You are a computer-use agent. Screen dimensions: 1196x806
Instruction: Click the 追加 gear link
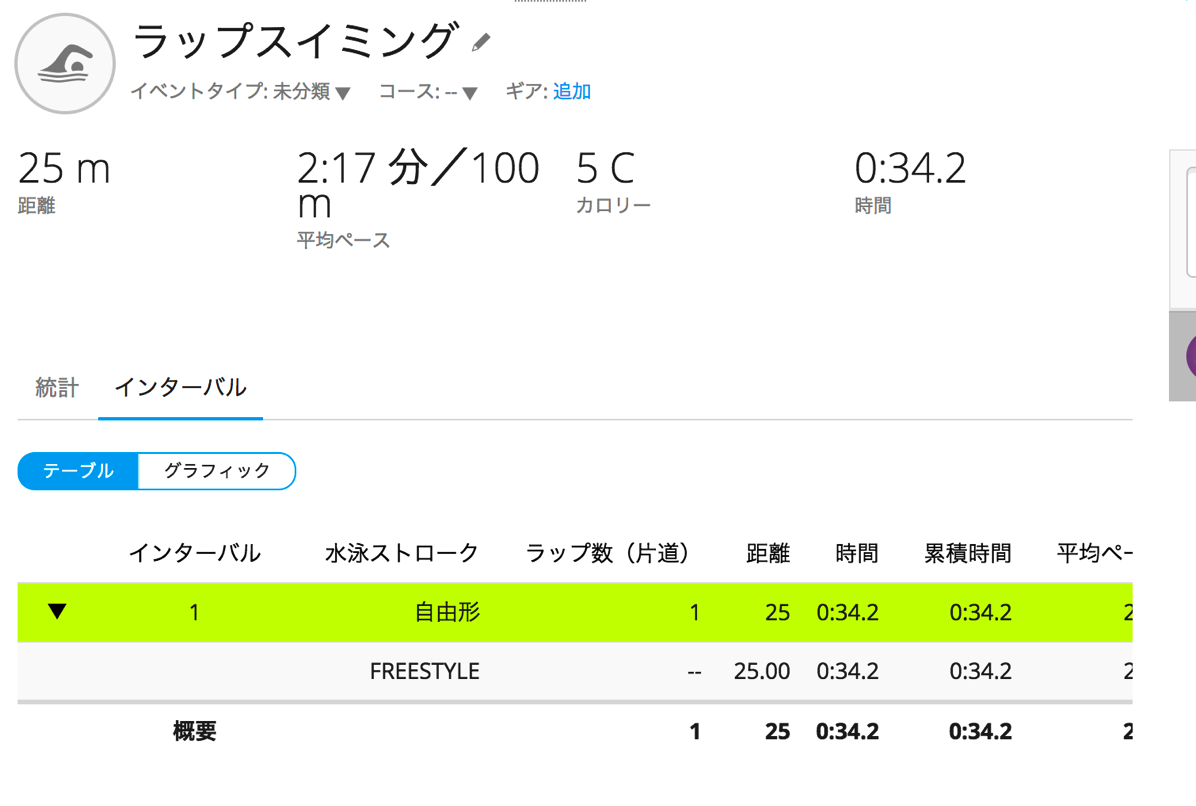571,92
